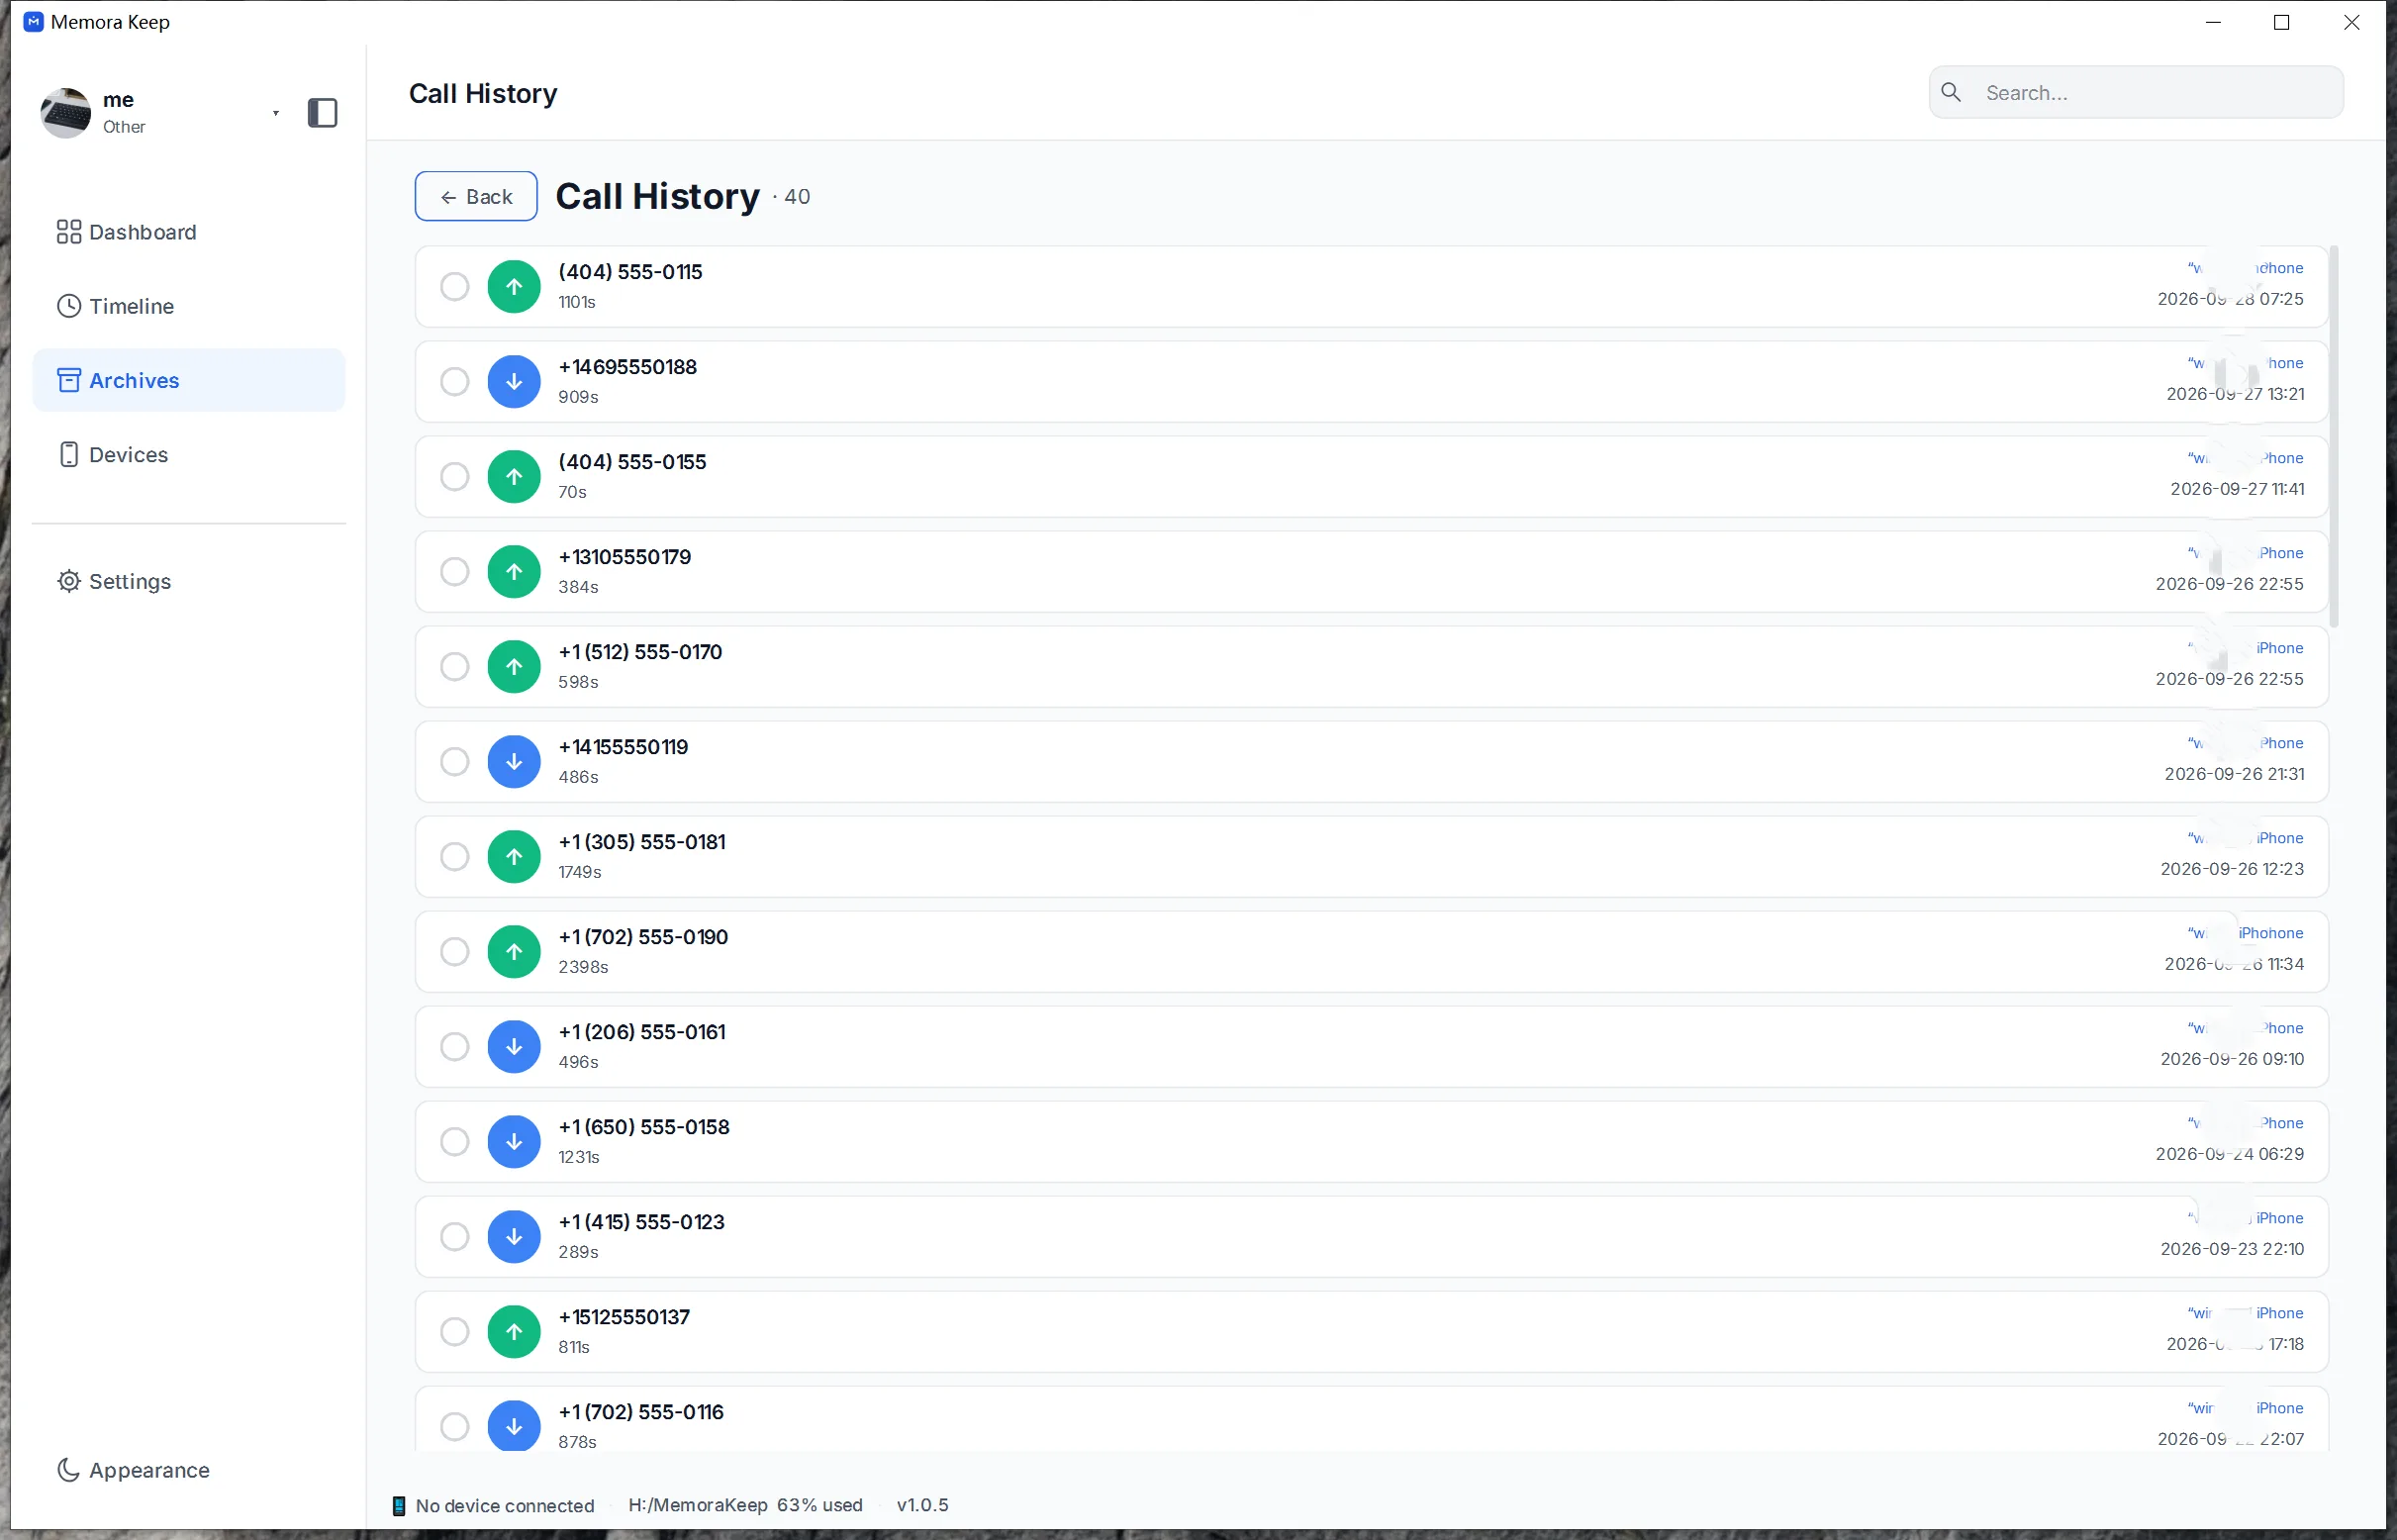This screenshot has width=2397, height=1540.
Task: Maximize the Memora Keep window
Action: (2282, 22)
